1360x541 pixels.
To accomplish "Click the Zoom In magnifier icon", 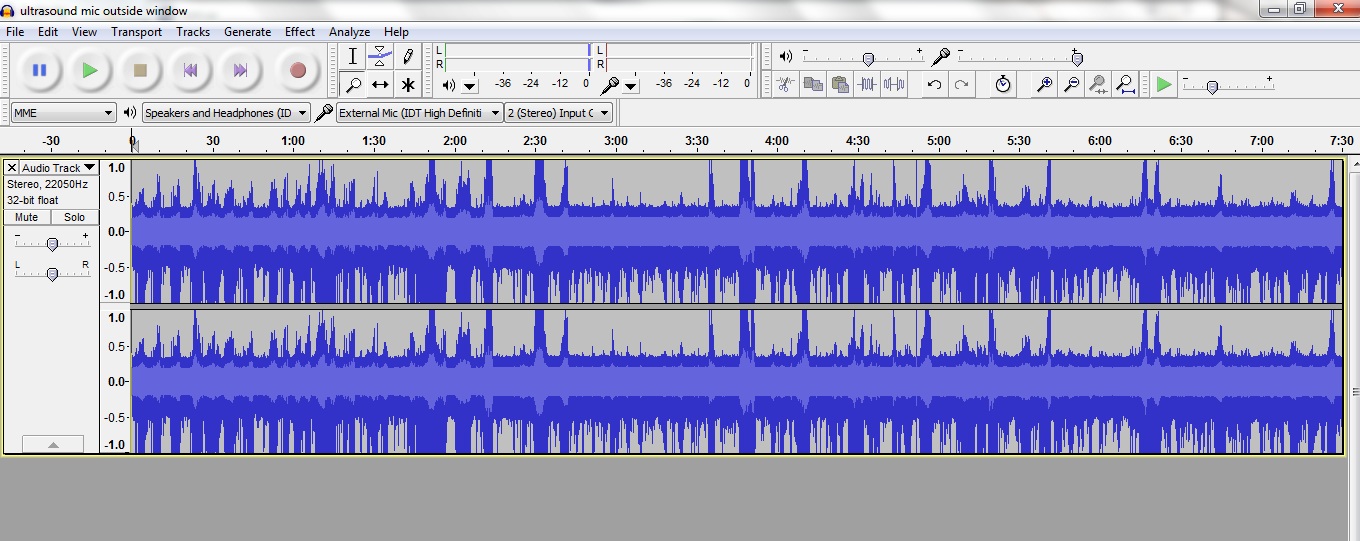I will (1044, 85).
